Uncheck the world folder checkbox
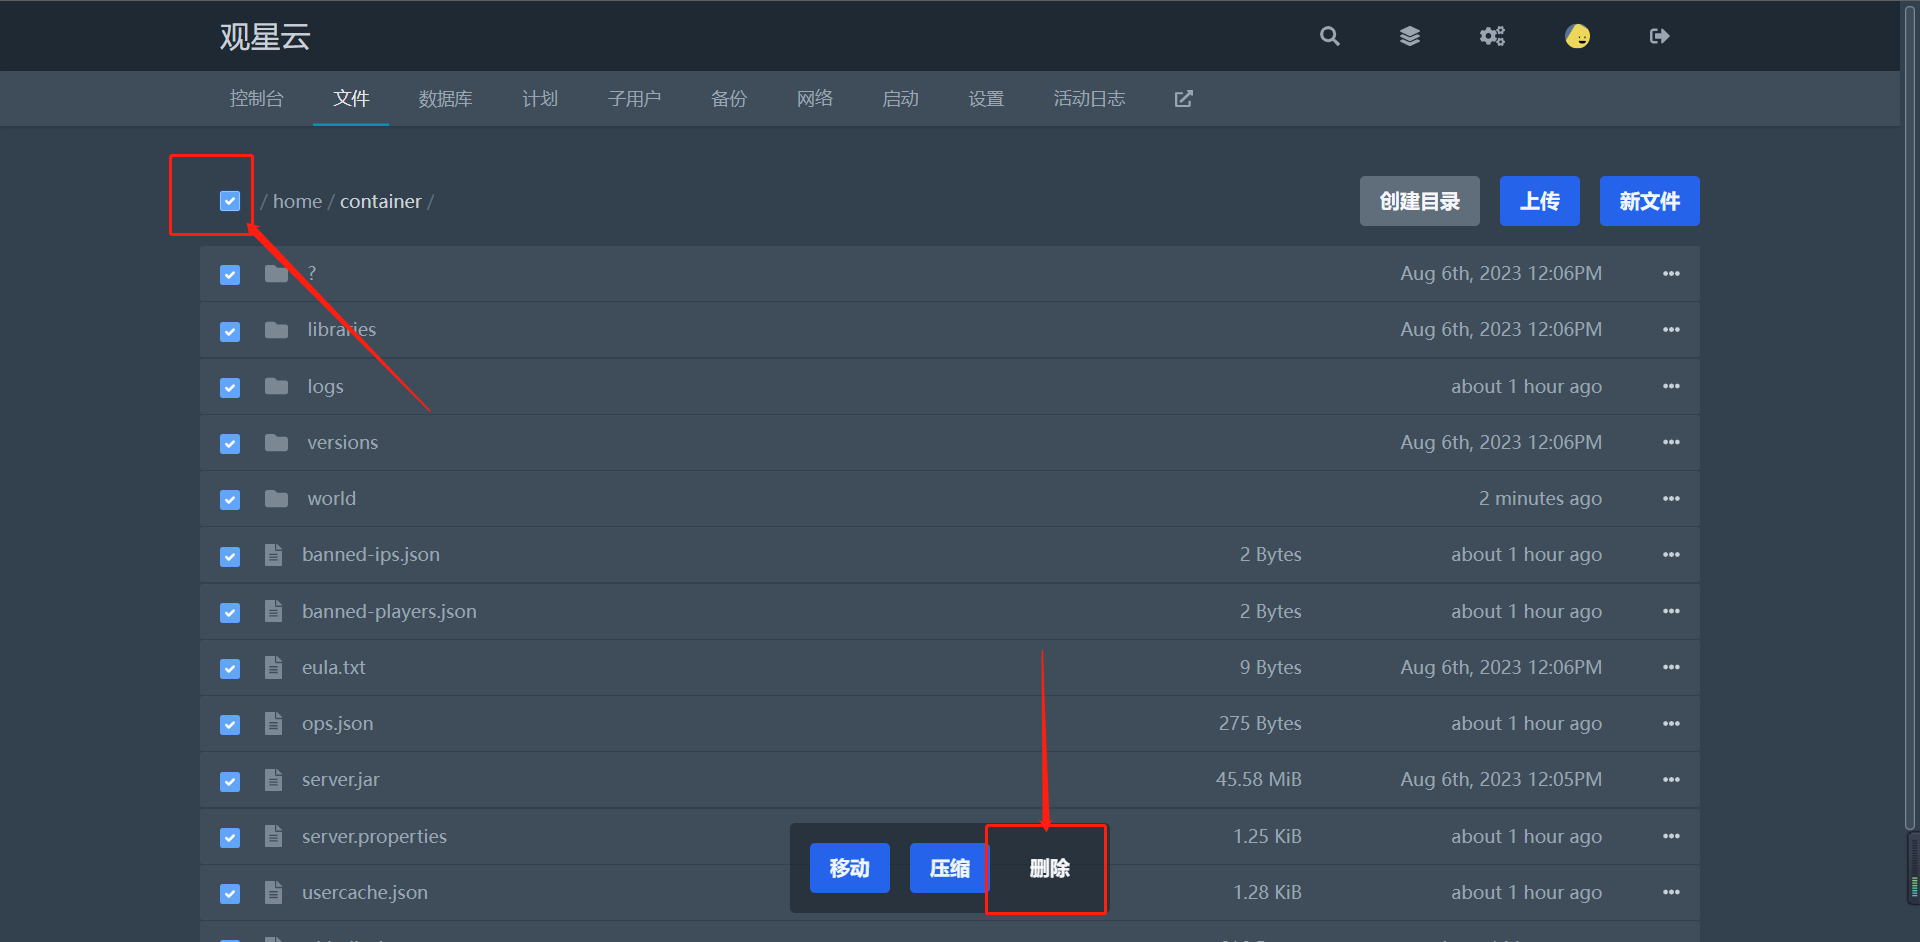 point(230,499)
